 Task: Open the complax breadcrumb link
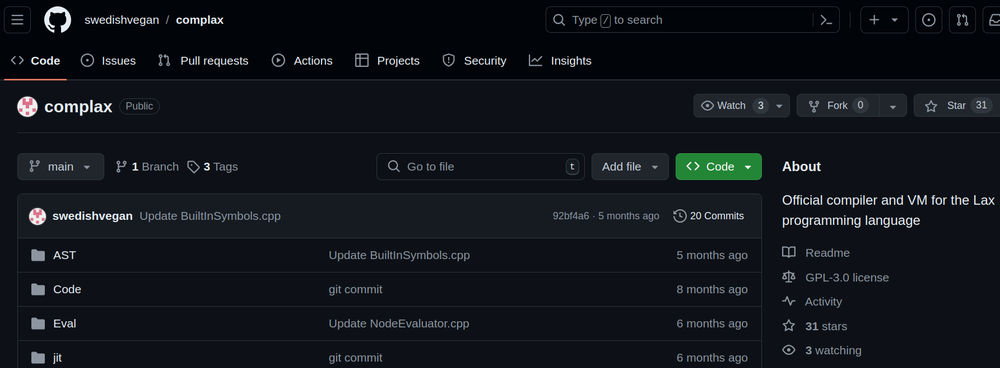coord(200,20)
